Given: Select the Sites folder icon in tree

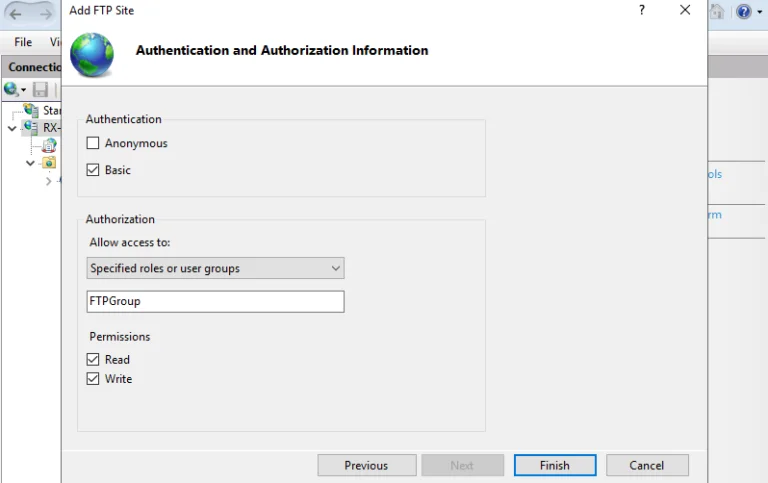Looking at the screenshot, I should pyautogui.click(x=49, y=162).
